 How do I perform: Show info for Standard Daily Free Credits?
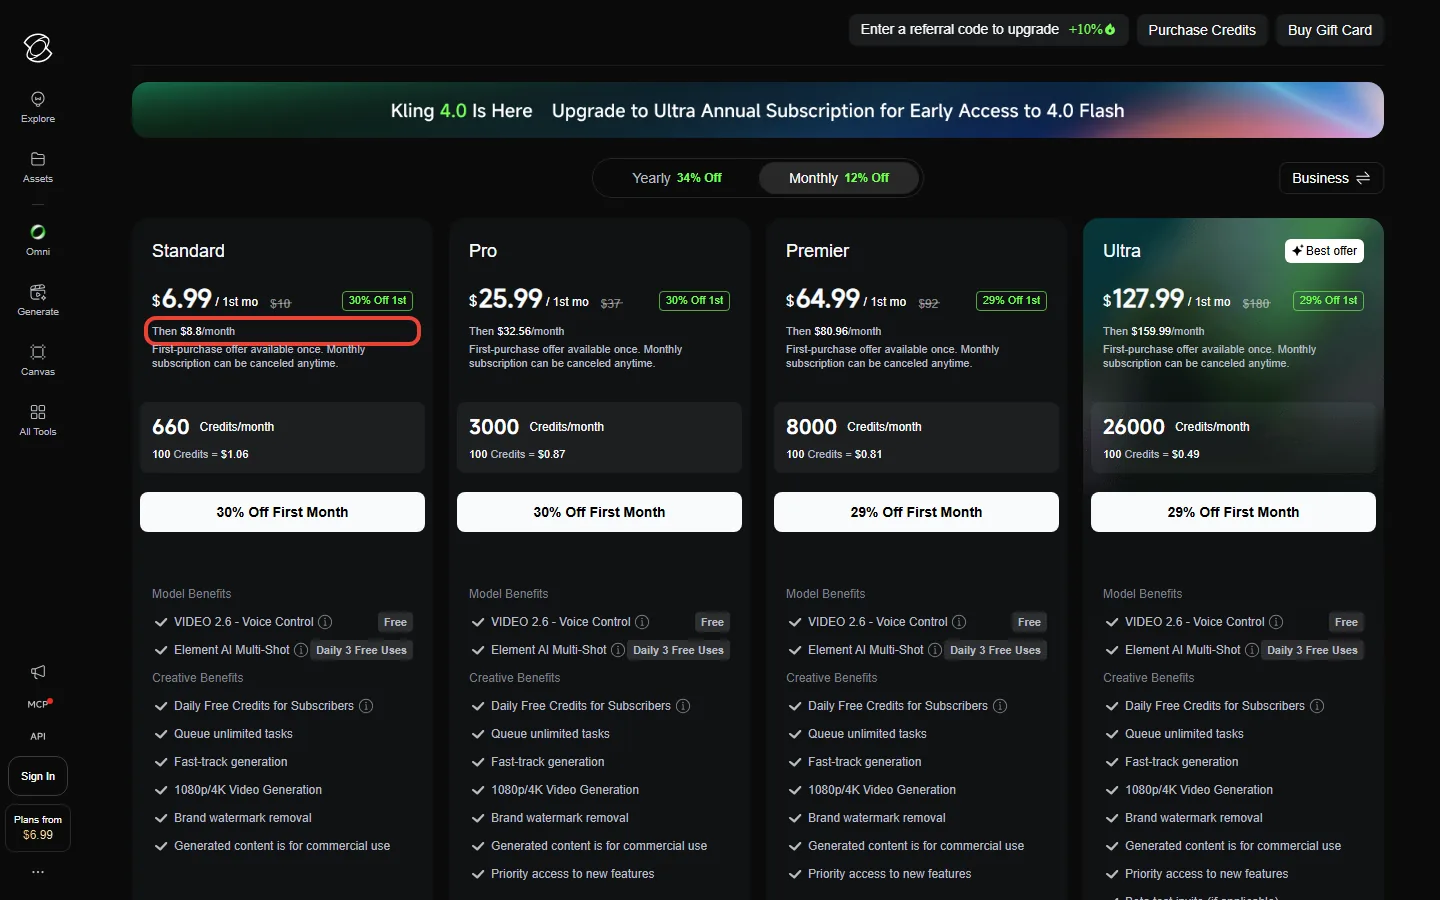click(x=366, y=706)
